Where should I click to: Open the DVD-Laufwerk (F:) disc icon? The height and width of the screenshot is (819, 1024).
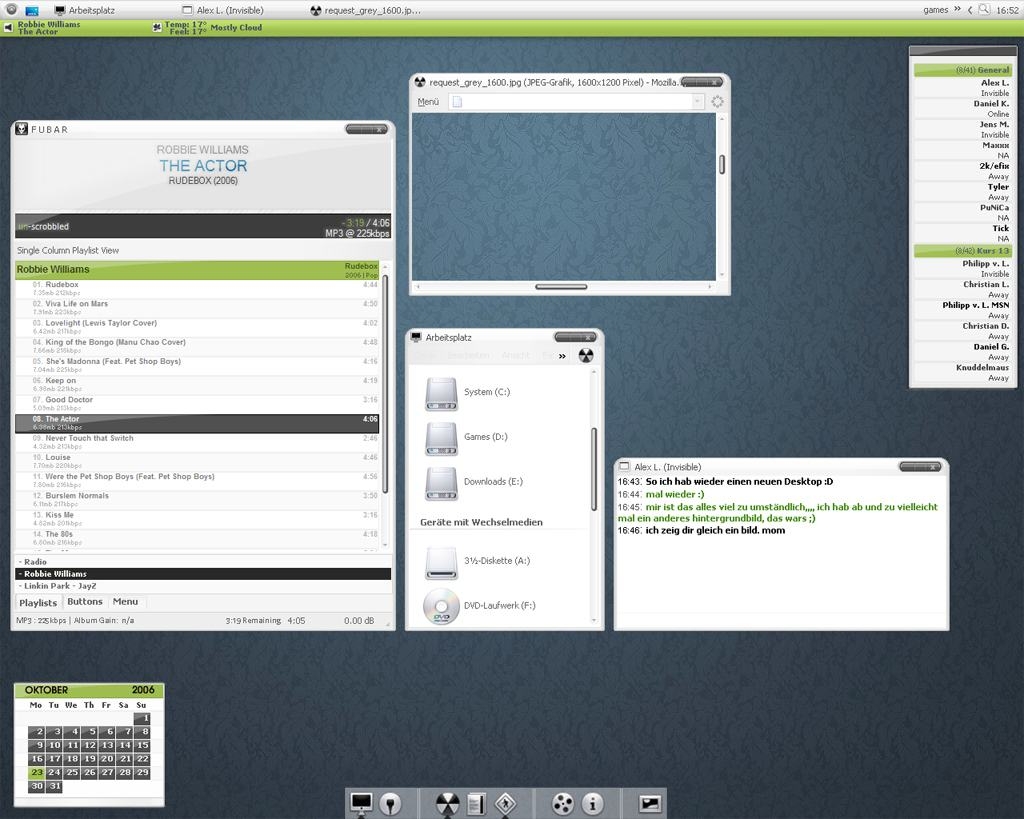pos(441,606)
